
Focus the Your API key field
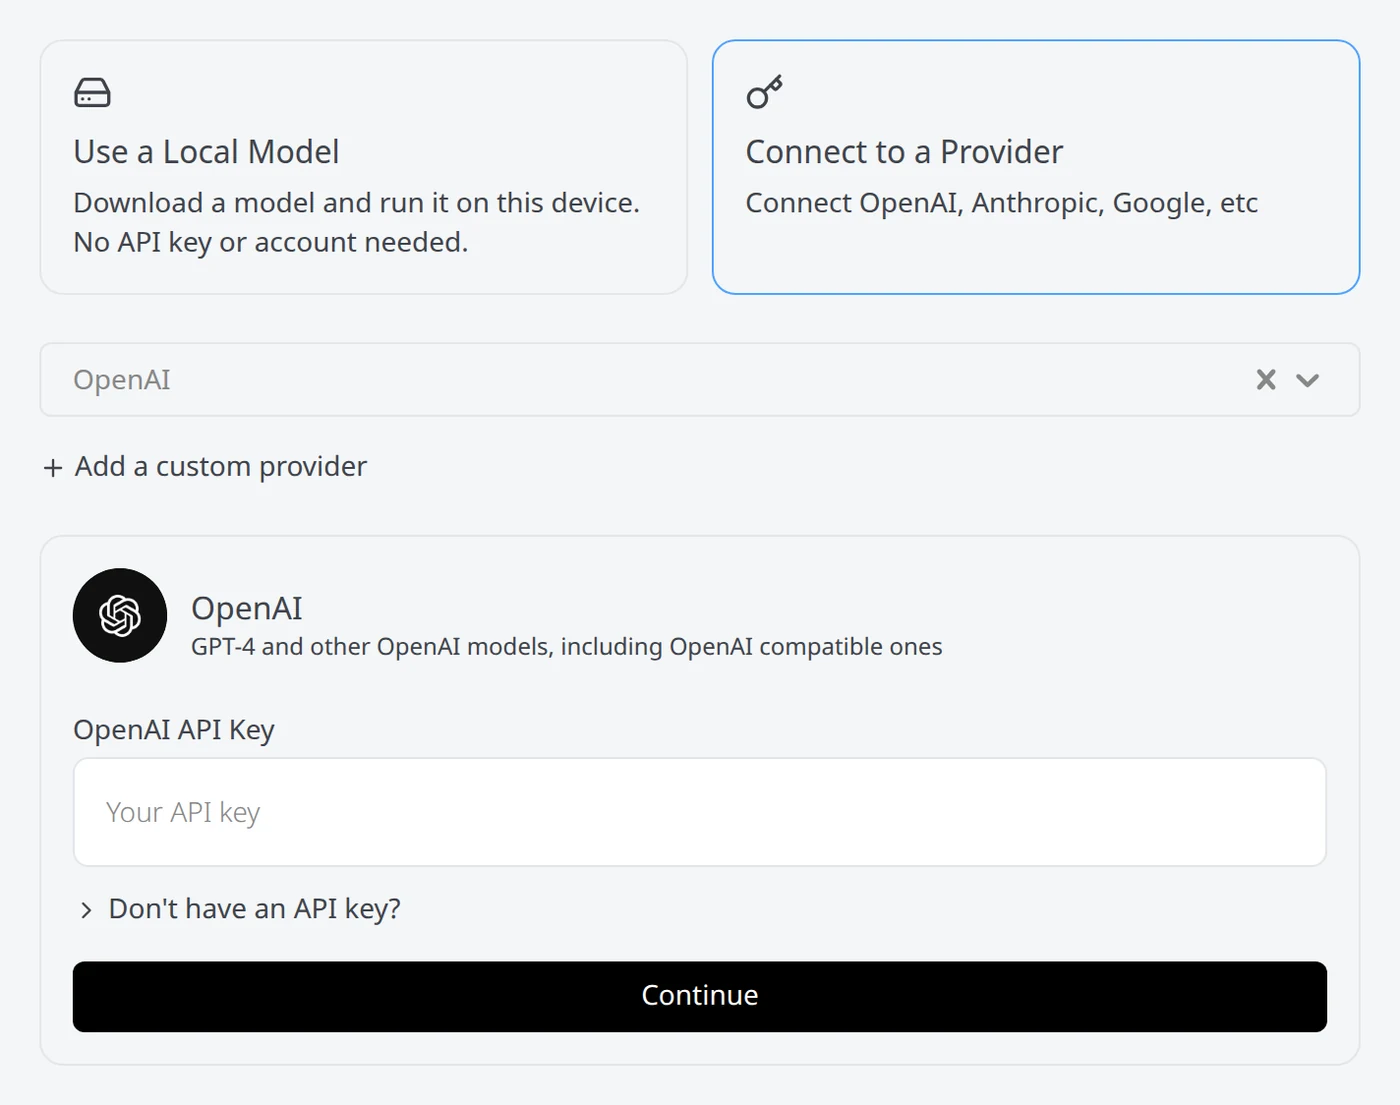point(700,812)
